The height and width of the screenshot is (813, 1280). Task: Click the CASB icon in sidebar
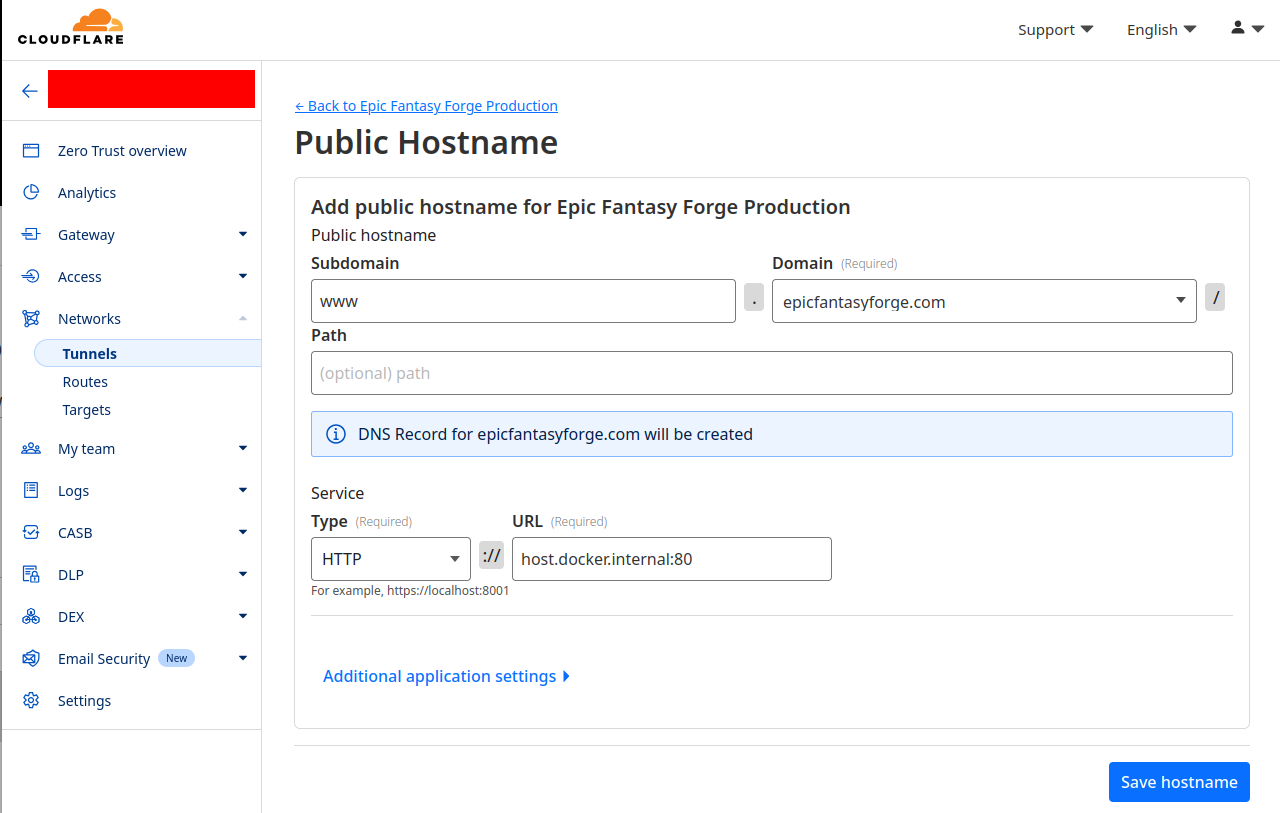(x=31, y=533)
